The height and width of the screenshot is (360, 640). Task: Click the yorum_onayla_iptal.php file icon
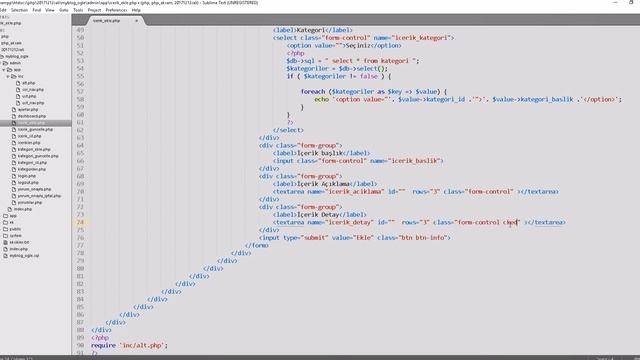click(x=14, y=196)
